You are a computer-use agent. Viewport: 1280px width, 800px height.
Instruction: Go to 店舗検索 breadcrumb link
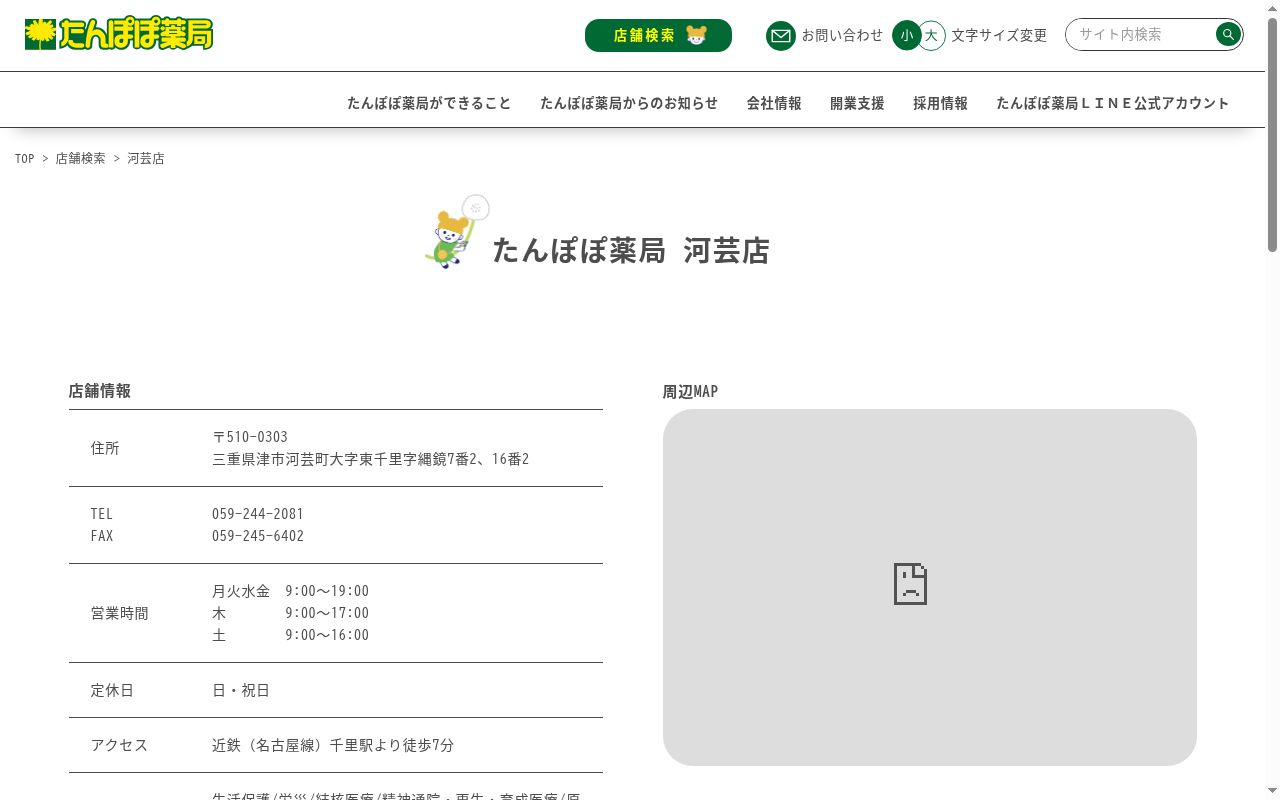click(80, 159)
